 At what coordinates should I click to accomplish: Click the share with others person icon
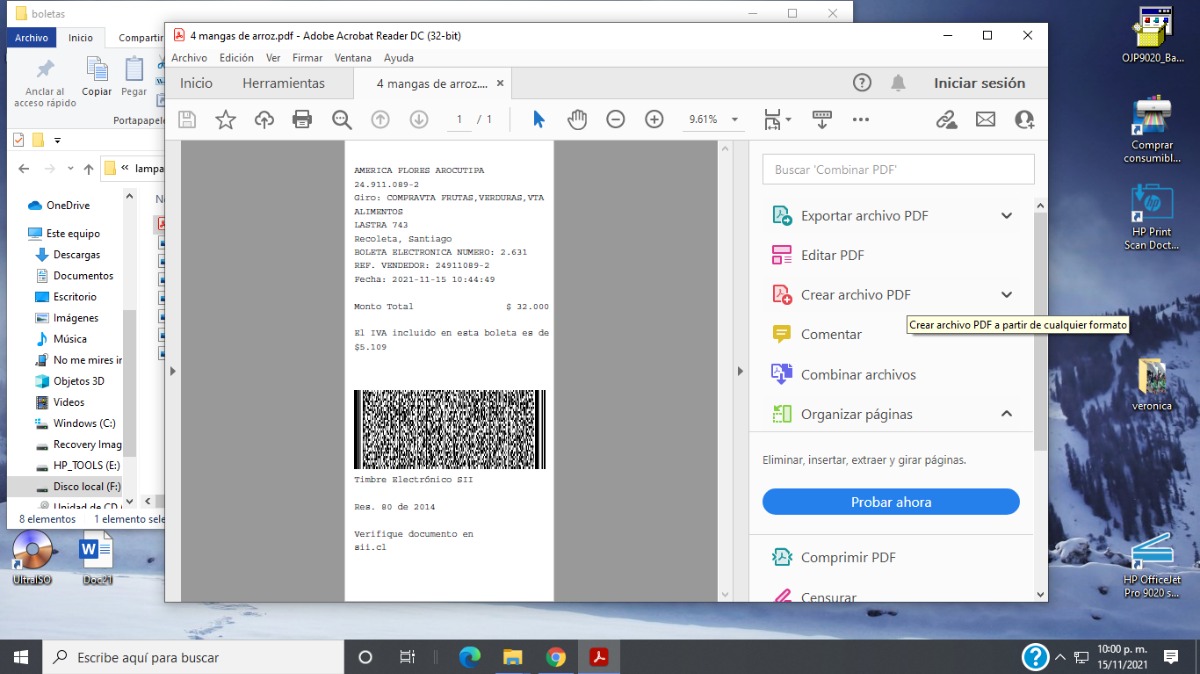[1024, 120]
